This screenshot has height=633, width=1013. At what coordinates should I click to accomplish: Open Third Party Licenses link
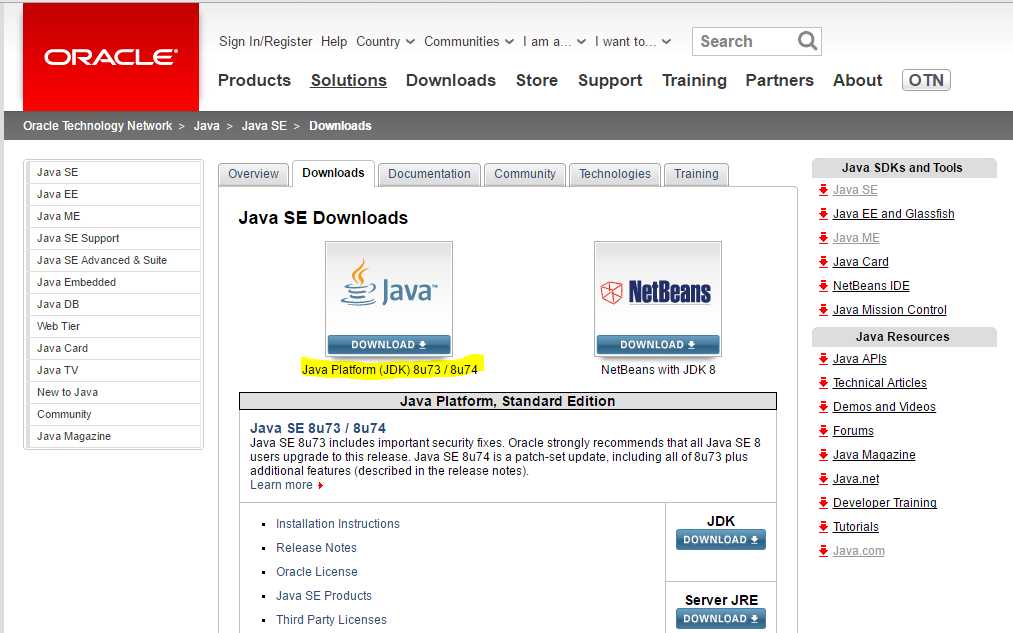click(x=331, y=619)
